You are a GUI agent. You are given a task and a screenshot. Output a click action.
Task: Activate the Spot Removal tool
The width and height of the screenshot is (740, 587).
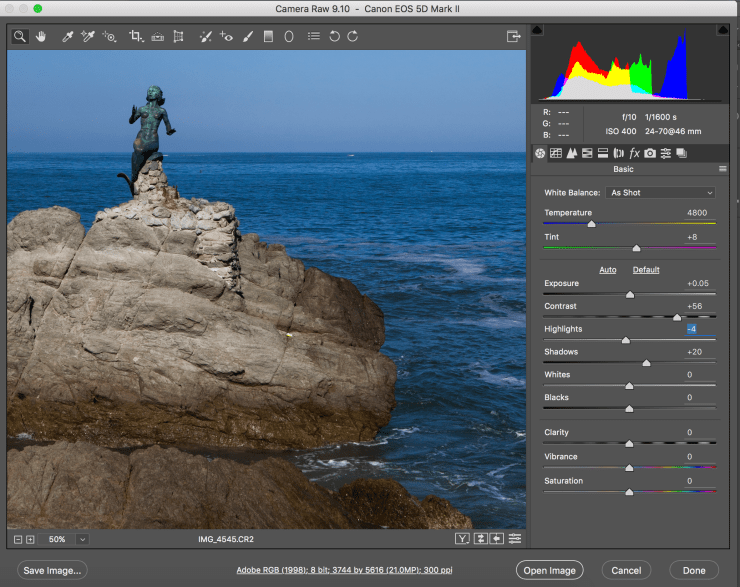coord(204,36)
